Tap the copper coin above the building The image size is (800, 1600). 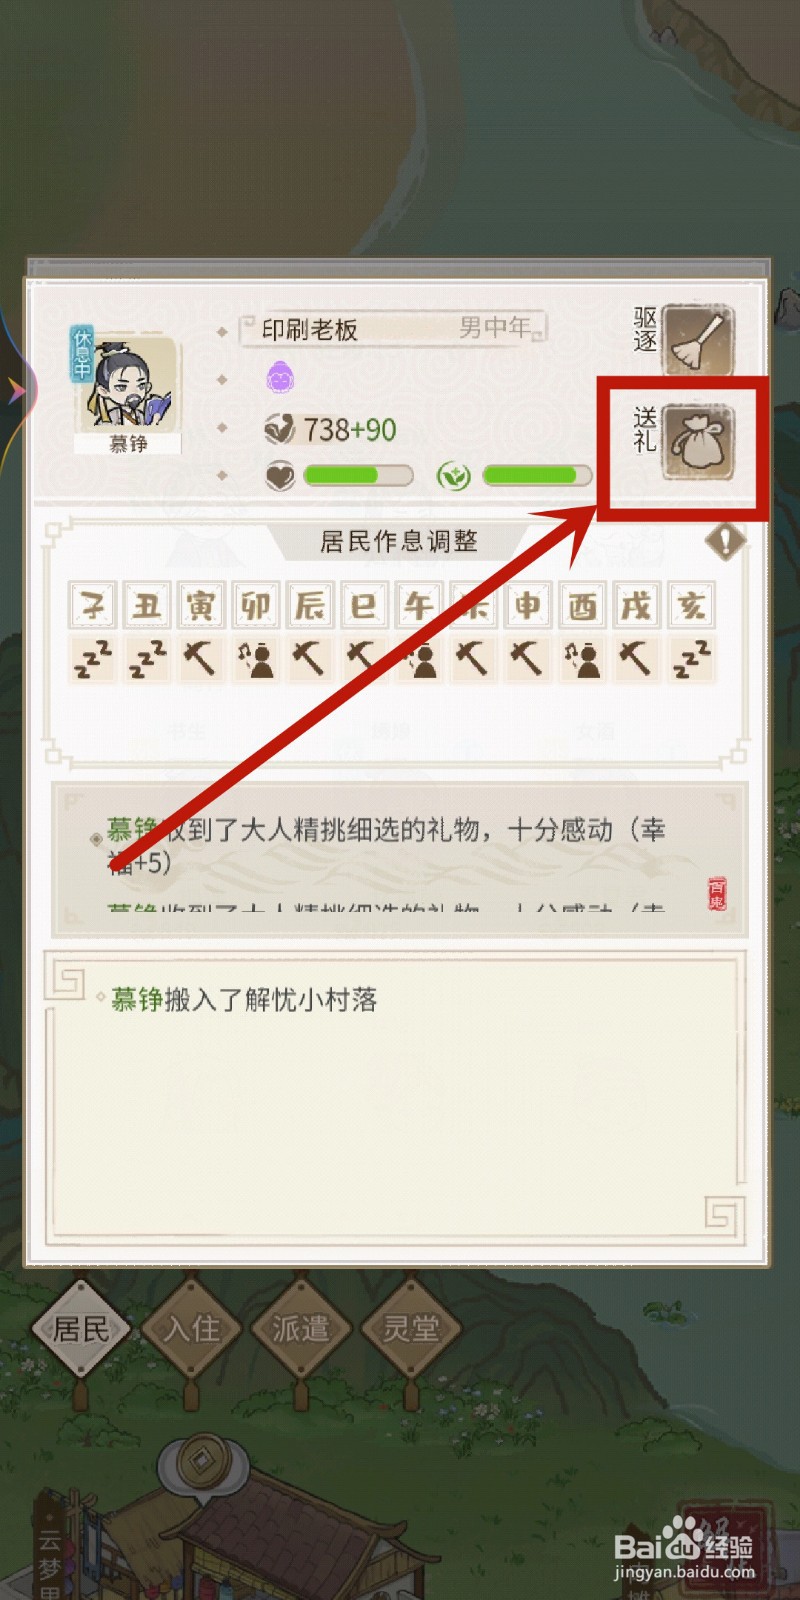204,1464
